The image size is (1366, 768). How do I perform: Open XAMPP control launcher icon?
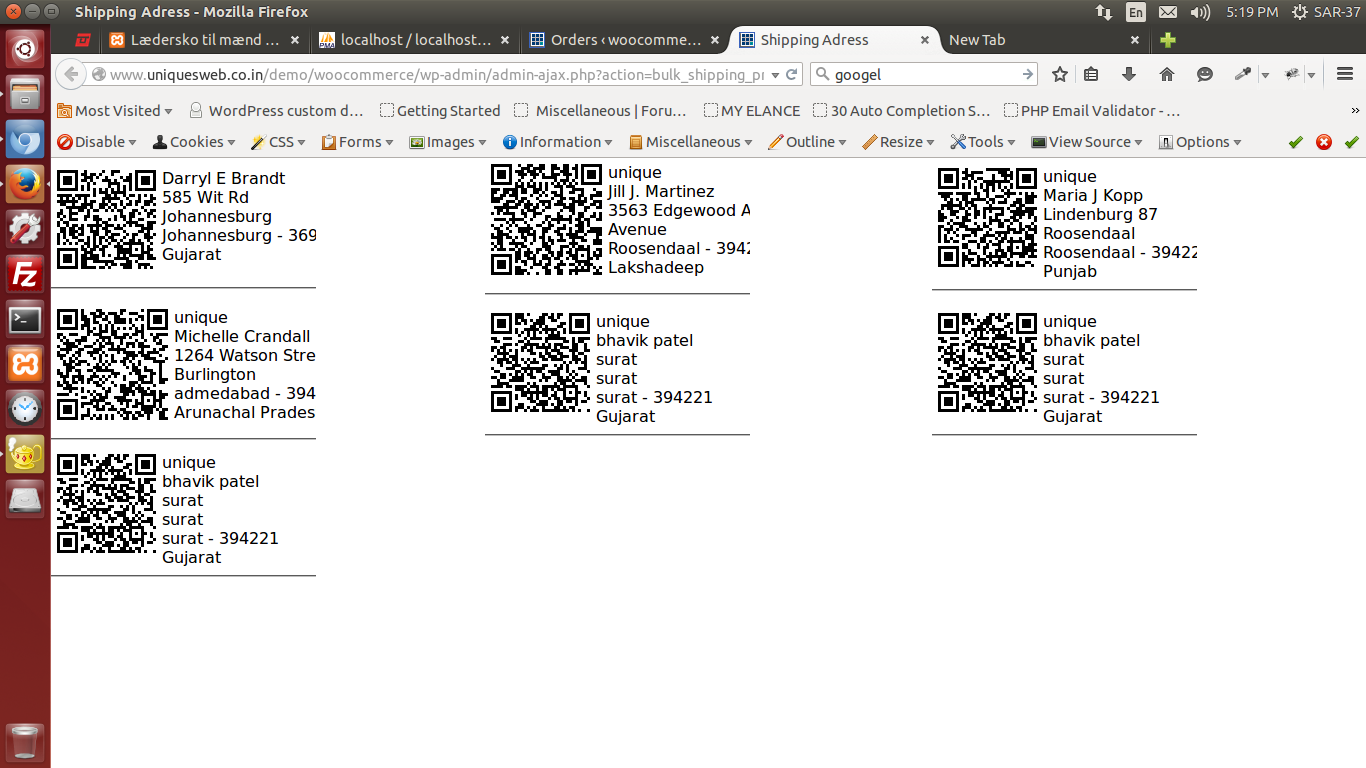pyautogui.click(x=25, y=364)
